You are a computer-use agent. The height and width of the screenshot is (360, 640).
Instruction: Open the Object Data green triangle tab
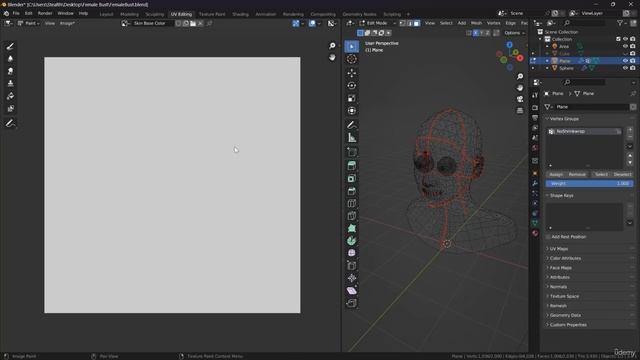pyautogui.click(x=535, y=223)
